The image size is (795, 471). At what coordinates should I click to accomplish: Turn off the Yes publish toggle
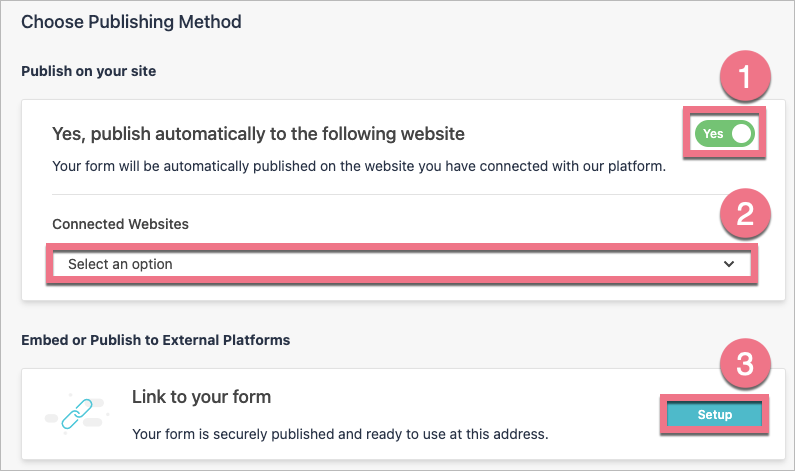click(725, 133)
